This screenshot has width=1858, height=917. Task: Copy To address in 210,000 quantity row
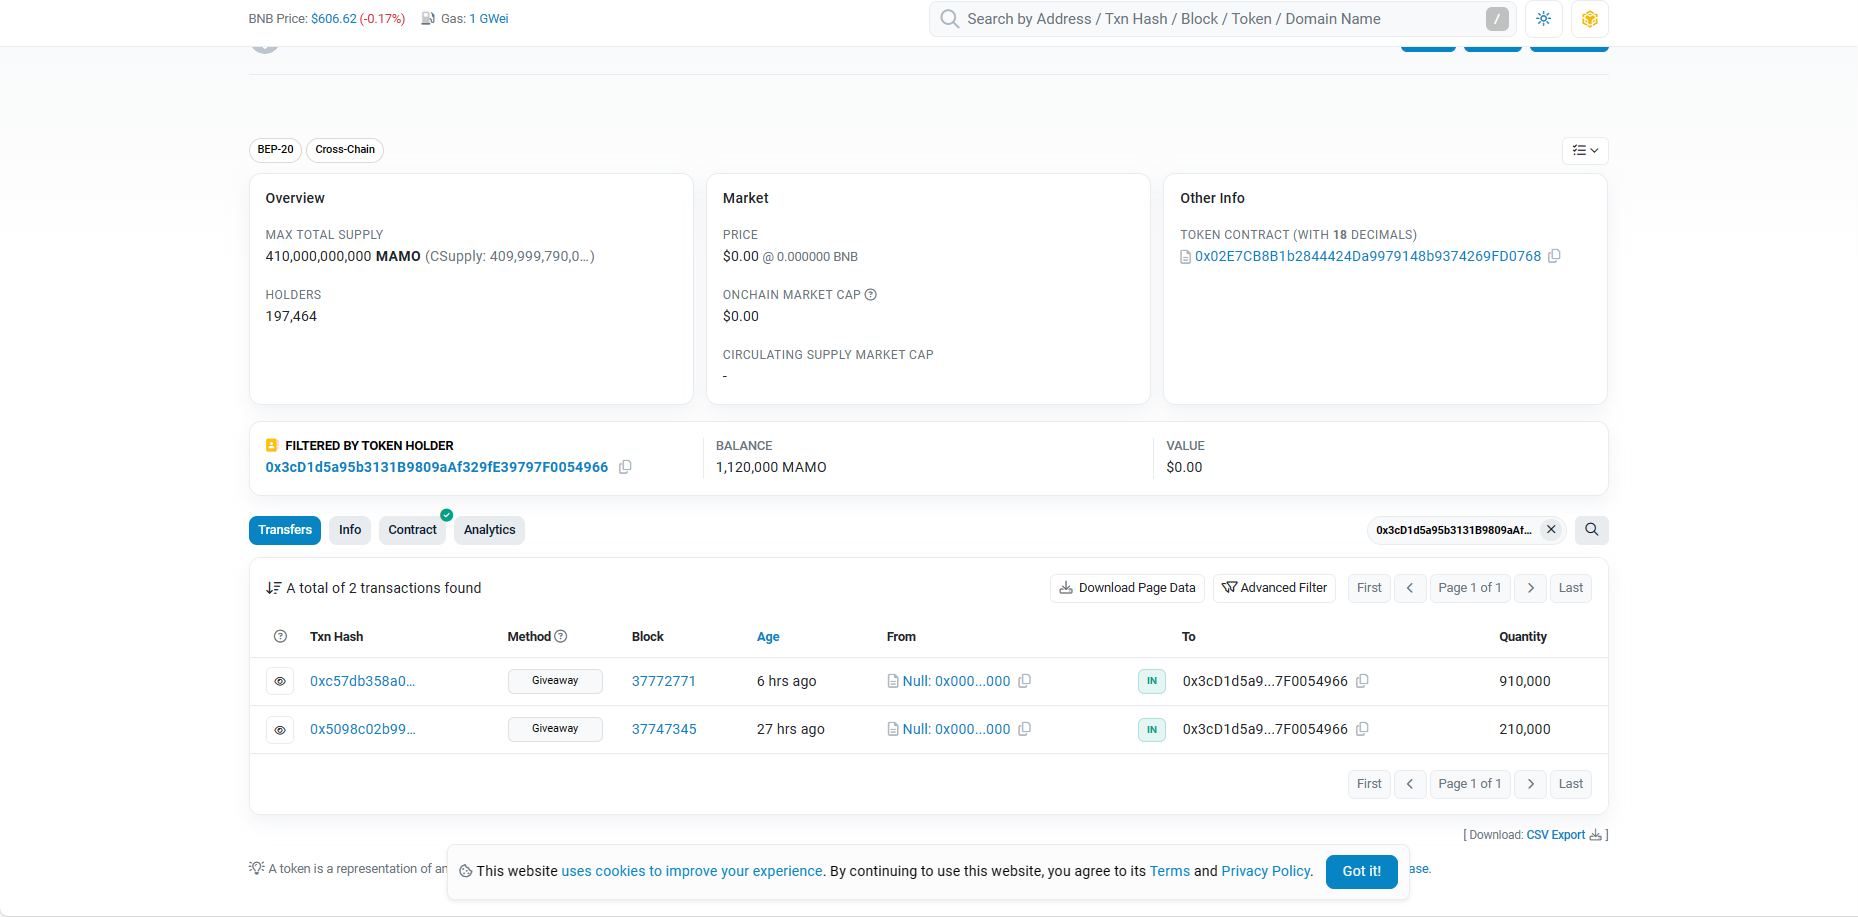1362,730
